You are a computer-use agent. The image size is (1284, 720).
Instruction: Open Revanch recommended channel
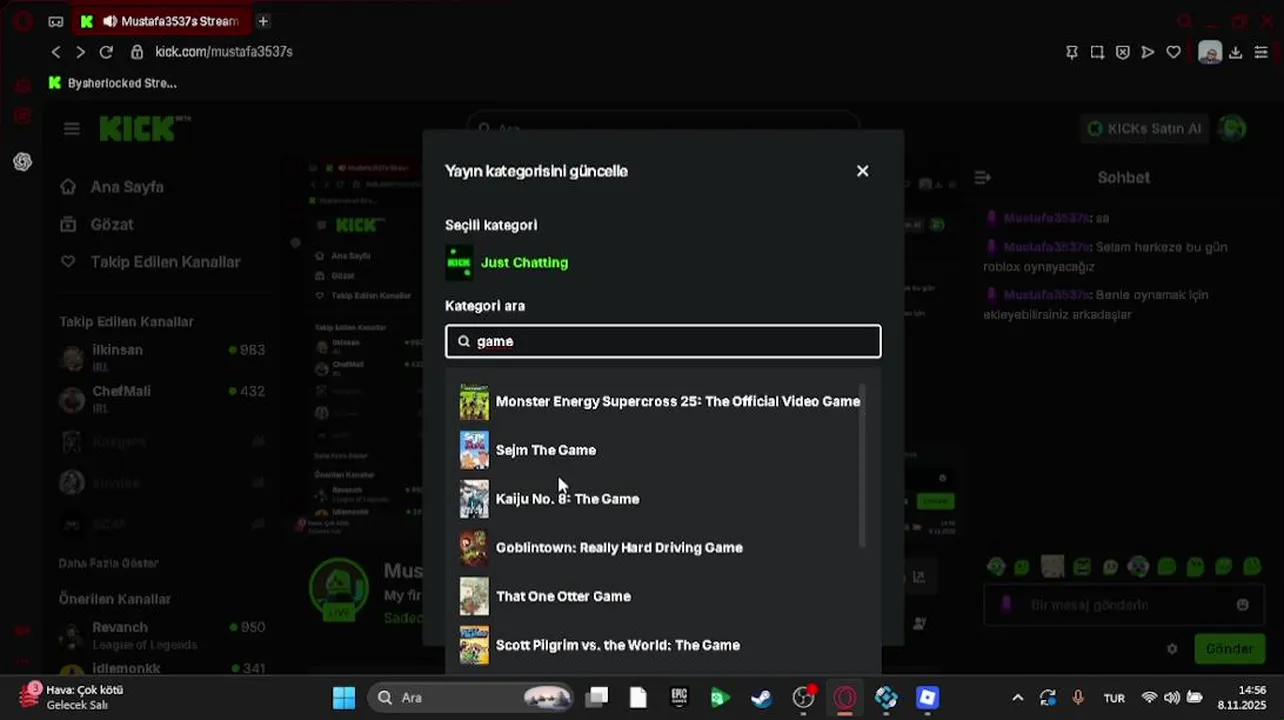[x=162, y=635]
